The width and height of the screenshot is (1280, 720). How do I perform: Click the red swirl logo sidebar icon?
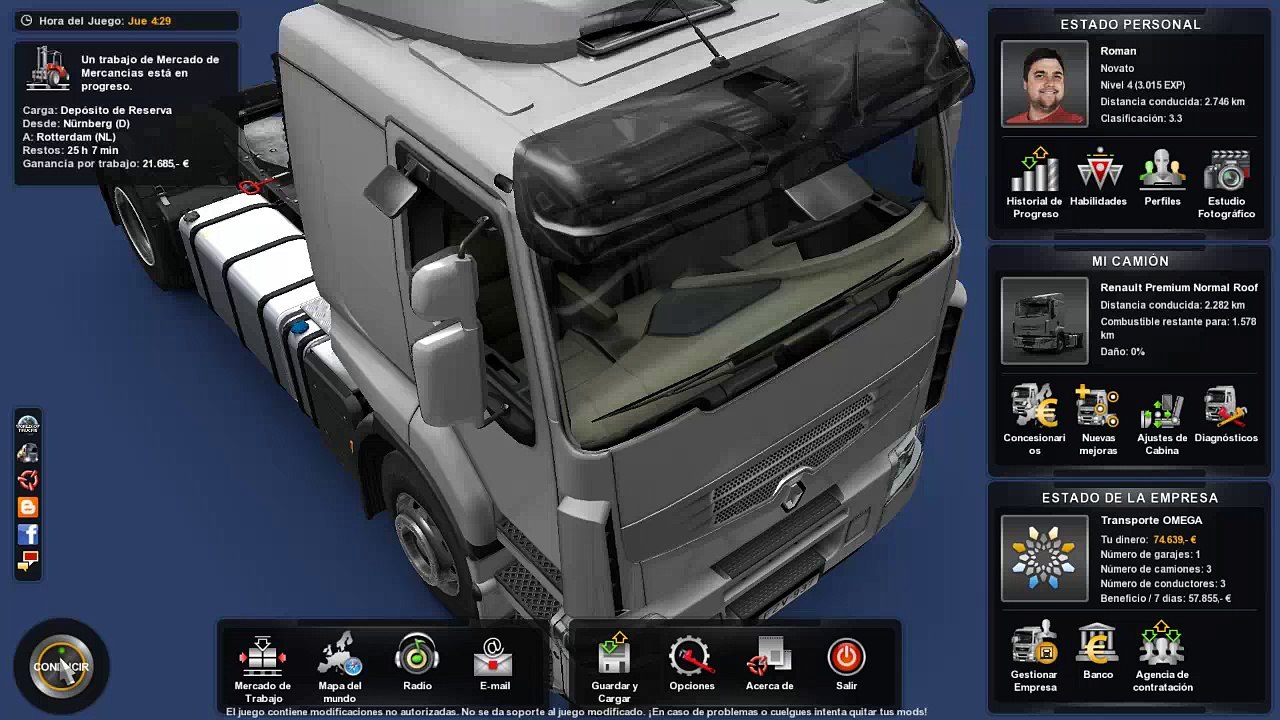pos(28,480)
